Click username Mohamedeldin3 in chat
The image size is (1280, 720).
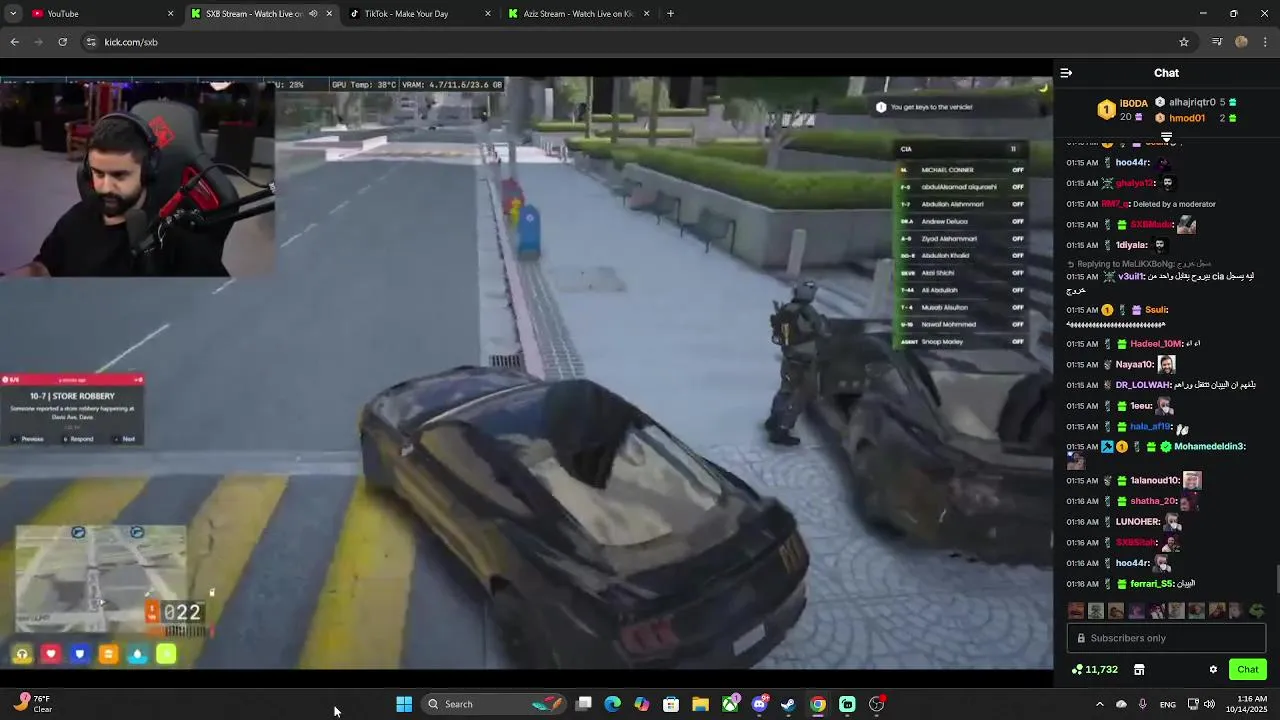coord(1209,447)
